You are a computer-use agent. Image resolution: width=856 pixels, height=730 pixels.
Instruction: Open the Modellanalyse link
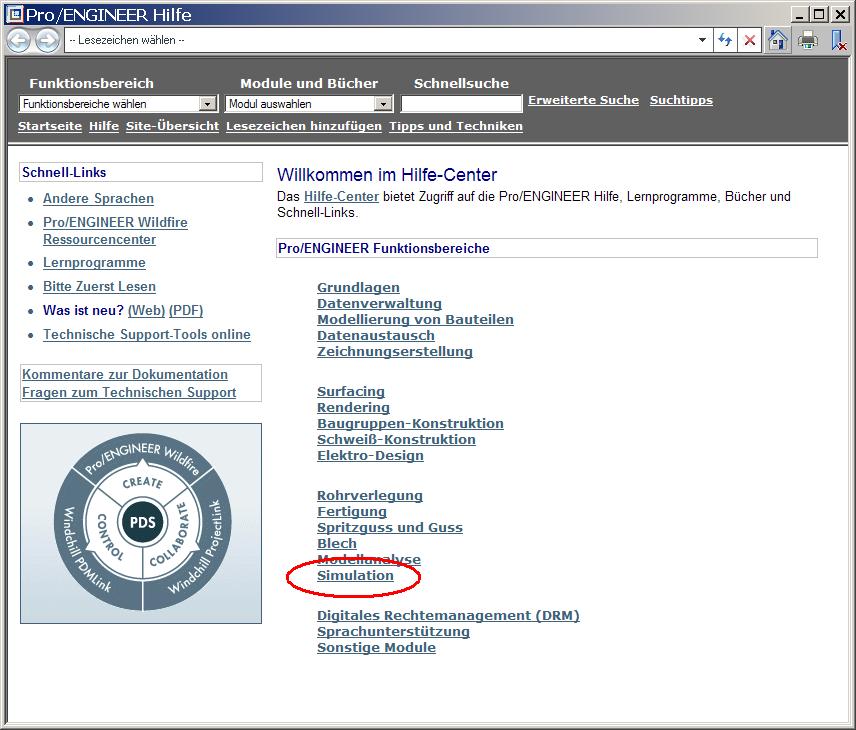[x=369, y=560]
